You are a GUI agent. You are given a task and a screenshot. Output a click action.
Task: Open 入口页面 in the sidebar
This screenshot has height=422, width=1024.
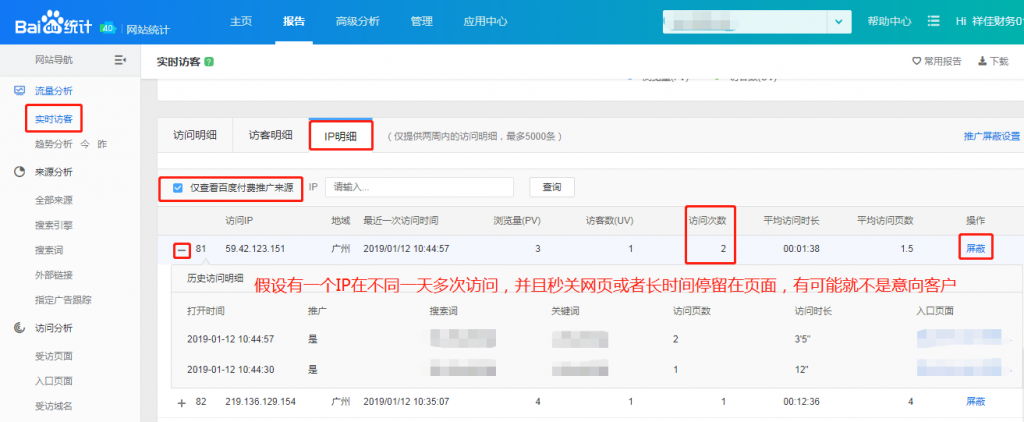[x=54, y=381]
